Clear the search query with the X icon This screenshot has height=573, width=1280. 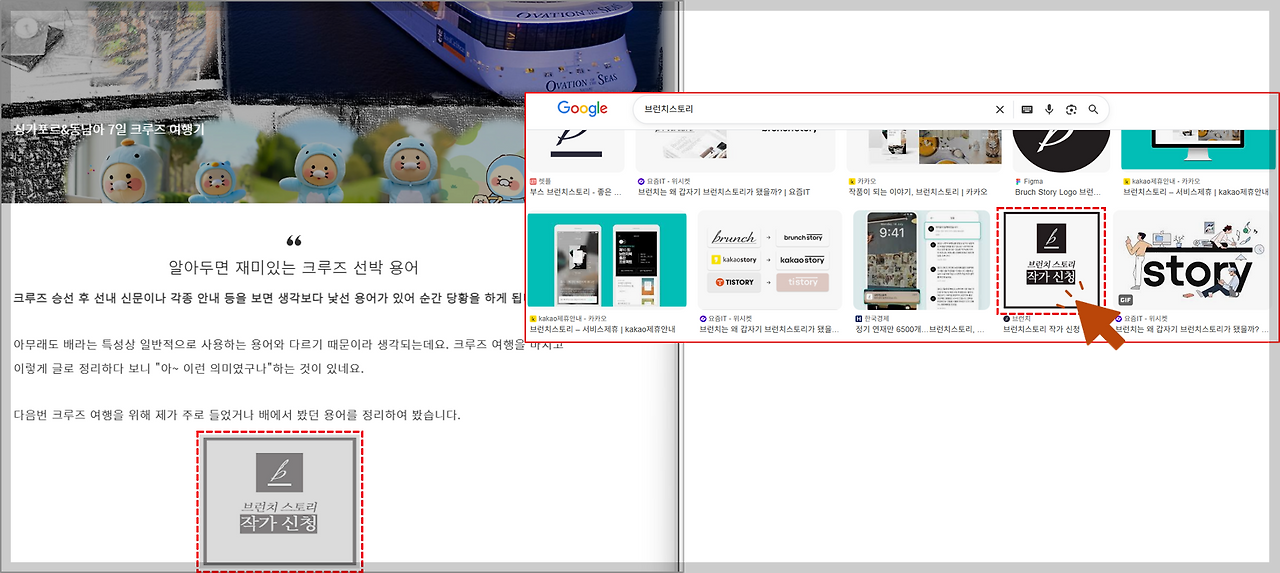click(999, 109)
